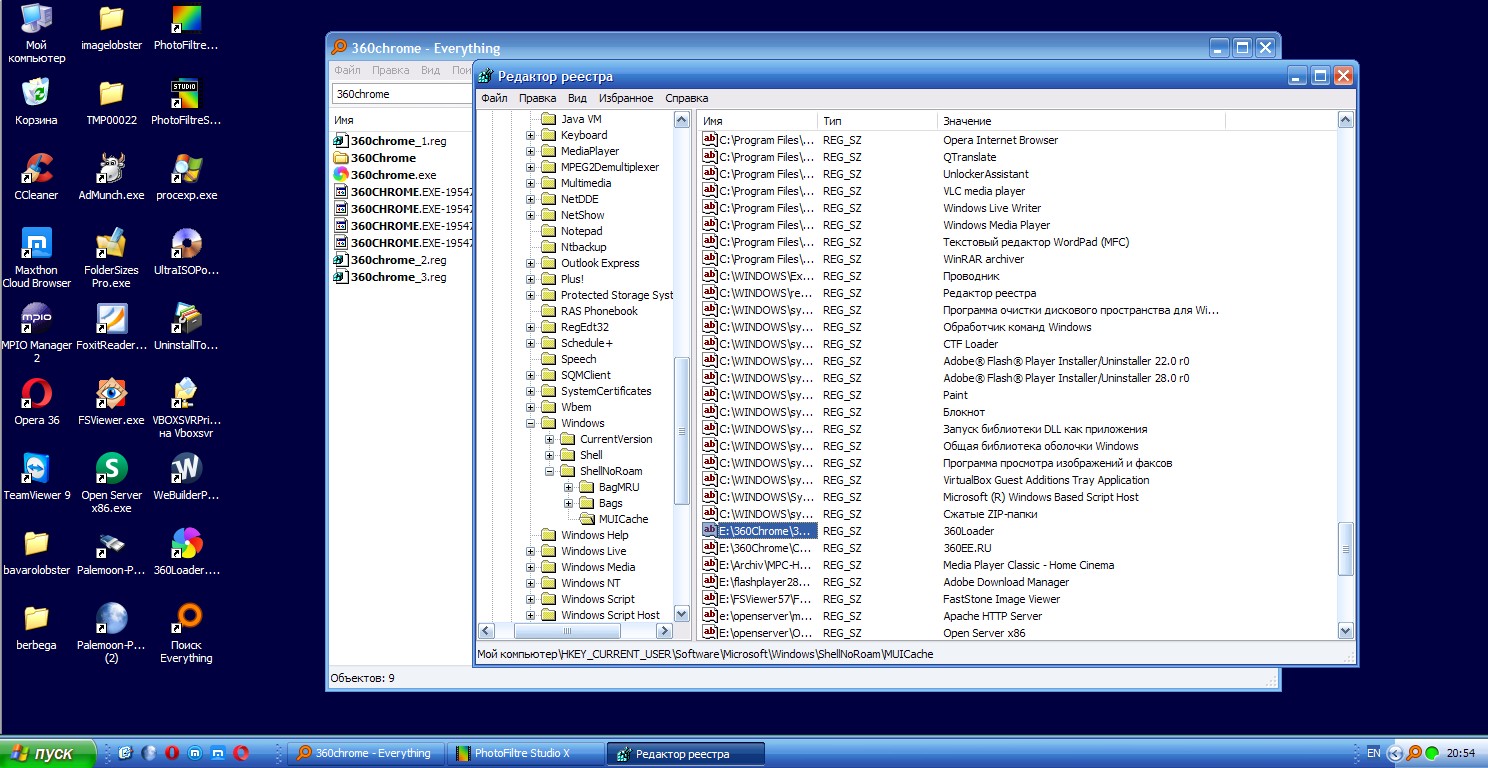Open procexp.exe desktop icon
The height and width of the screenshot is (768, 1488).
[x=186, y=176]
